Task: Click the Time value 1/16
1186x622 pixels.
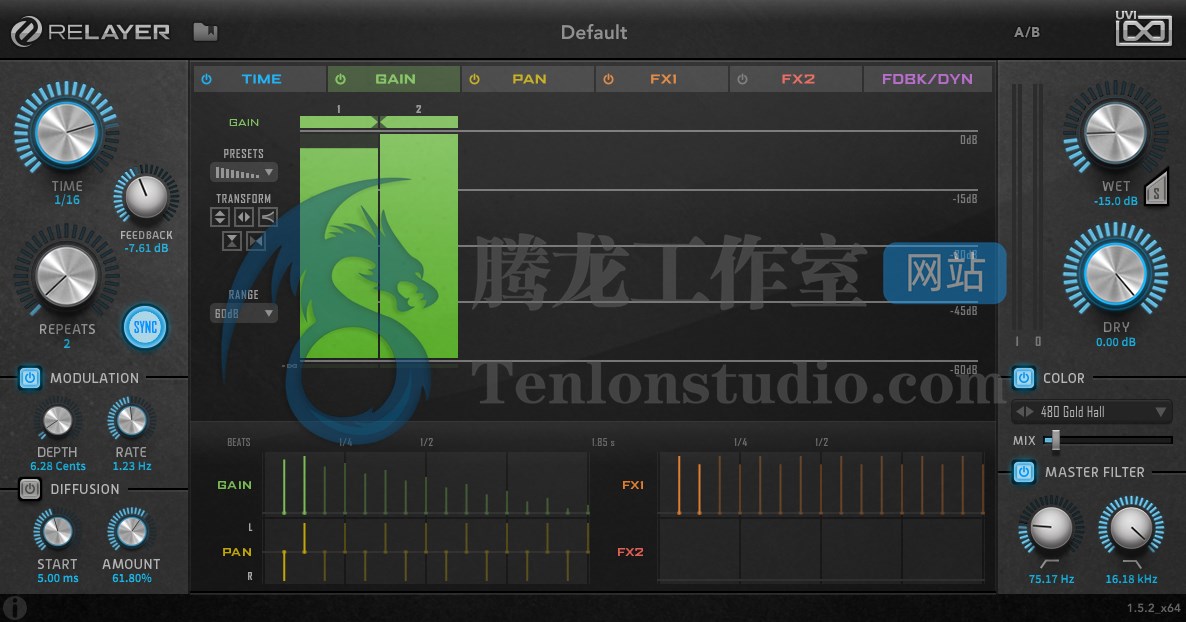Action: [67, 200]
